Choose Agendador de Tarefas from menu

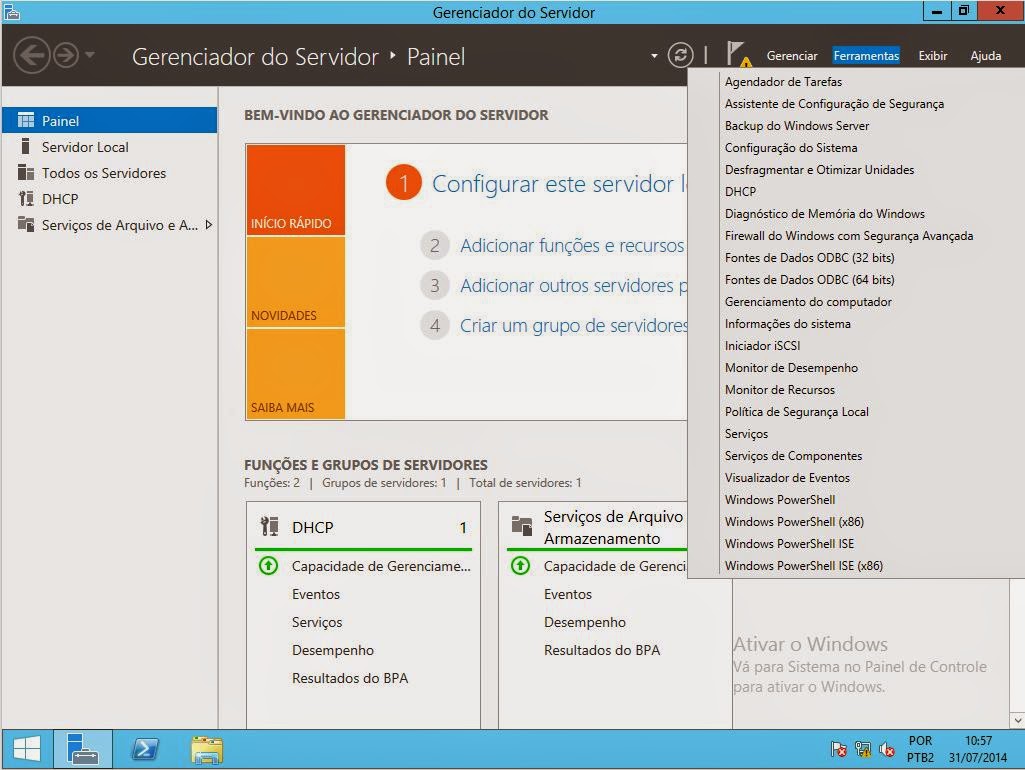click(x=782, y=82)
